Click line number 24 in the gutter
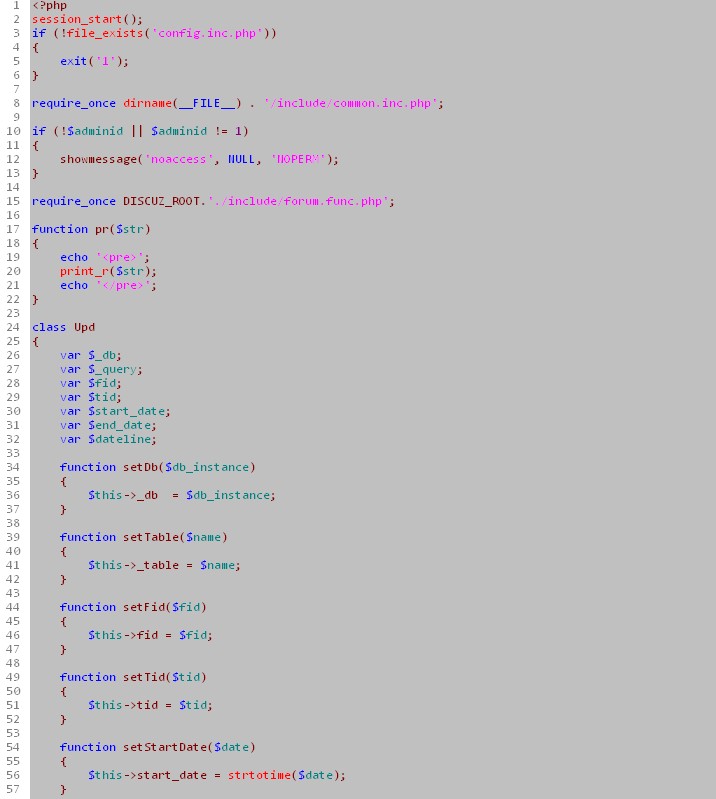 coord(13,327)
